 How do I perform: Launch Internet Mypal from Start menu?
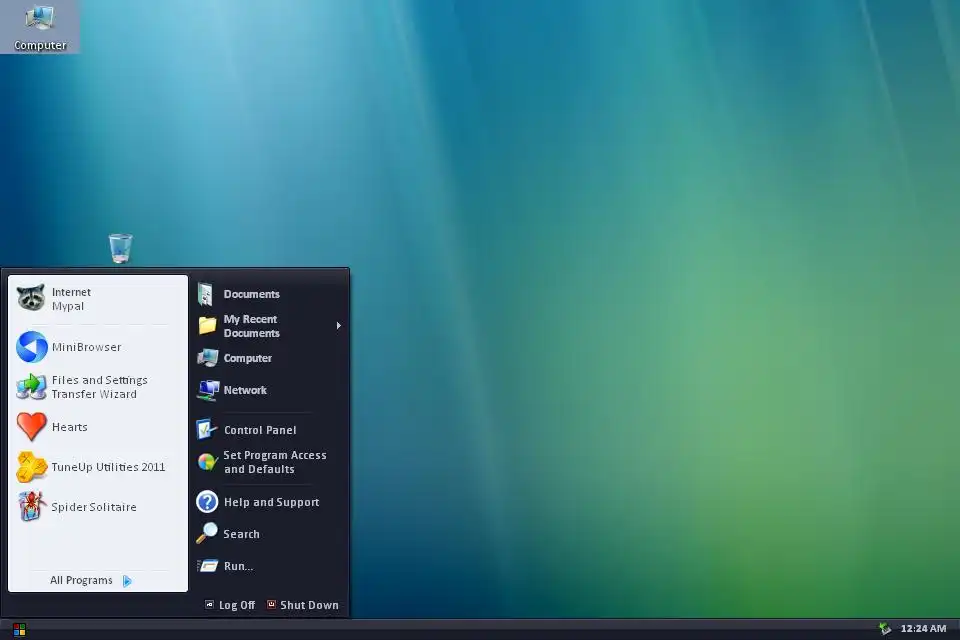[98, 299]
